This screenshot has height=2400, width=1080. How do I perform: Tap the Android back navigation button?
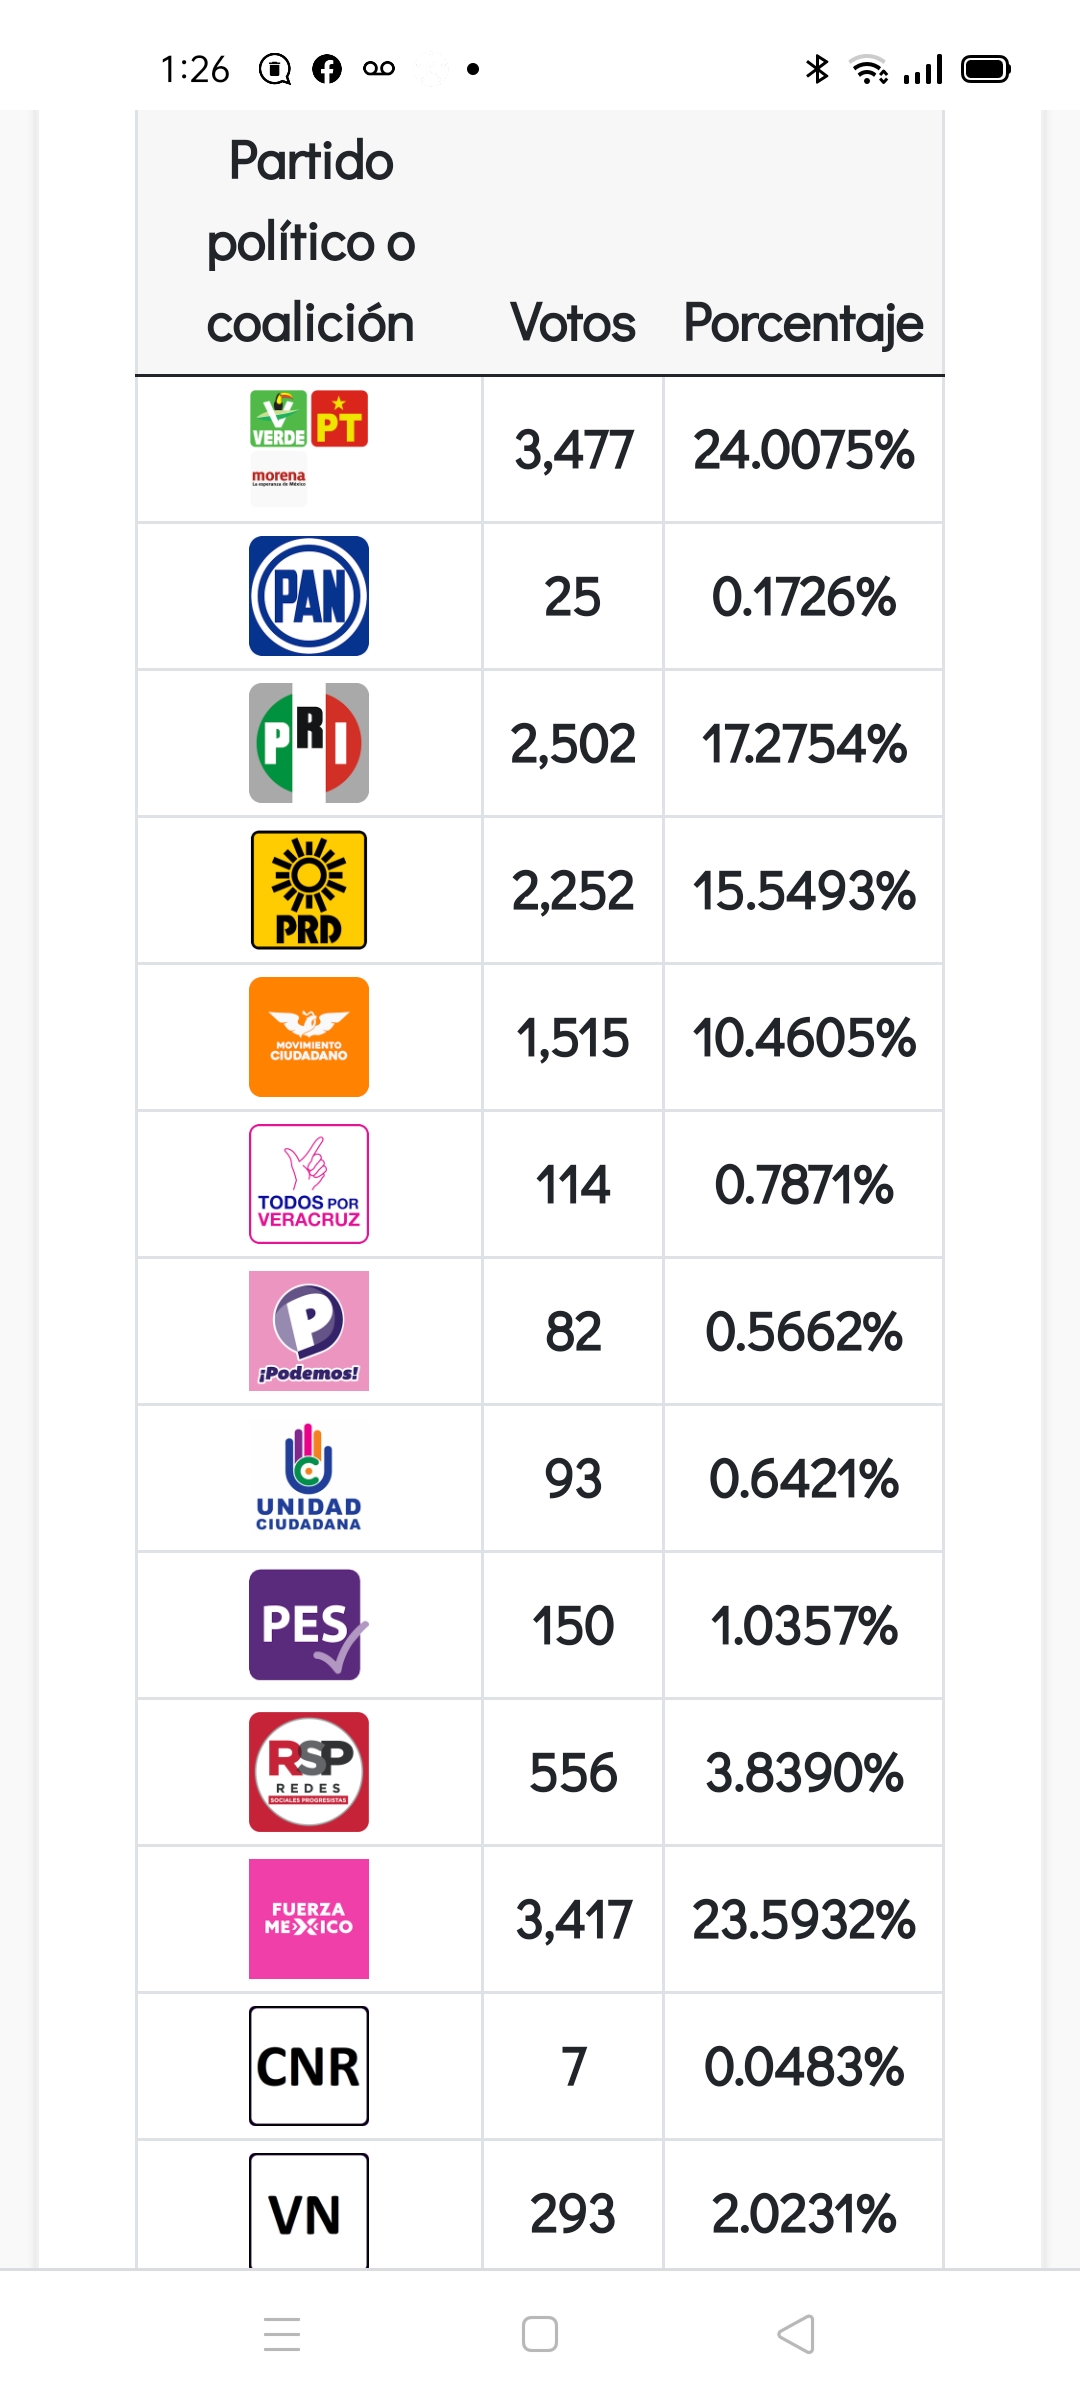pyautogui.click(x=797, y=2334)
